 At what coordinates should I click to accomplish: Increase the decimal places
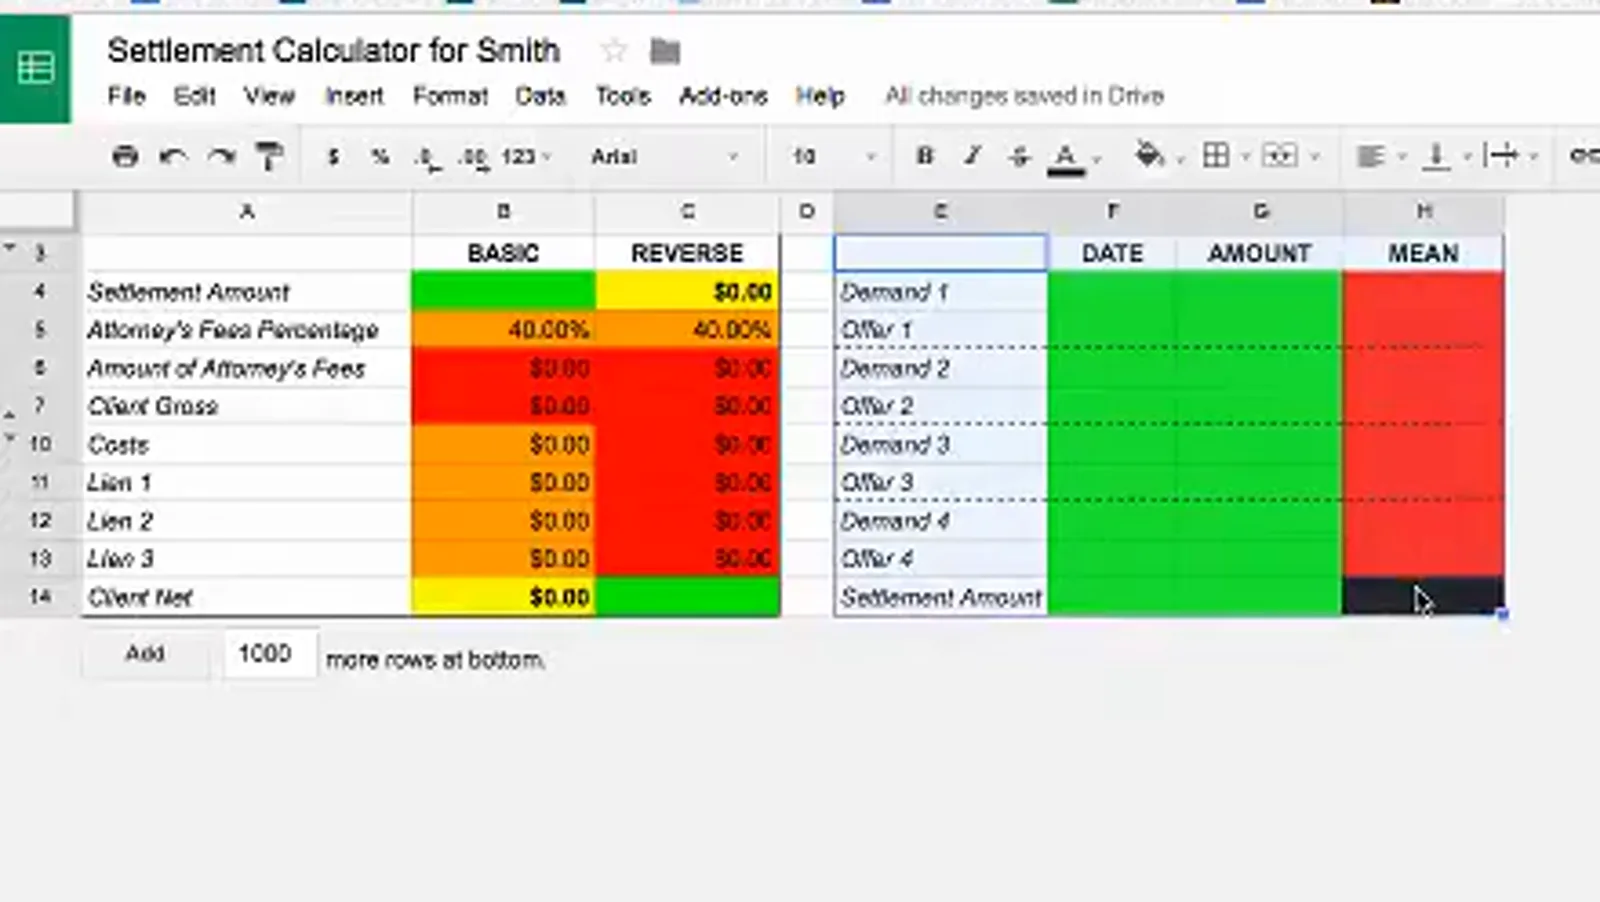click(x=473, y=158)
